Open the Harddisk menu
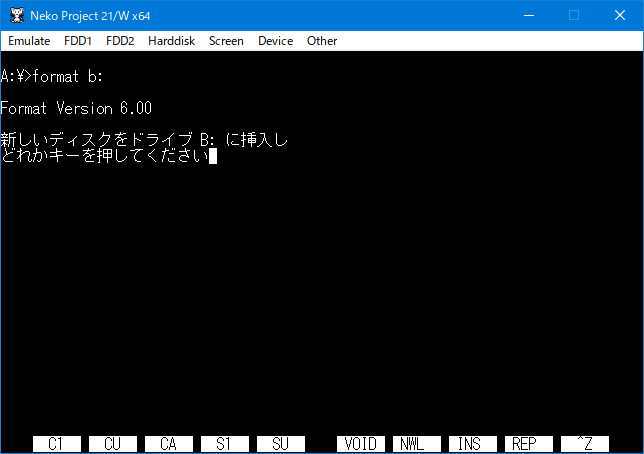Screen dimensions: 644x454 pos(171,41)
